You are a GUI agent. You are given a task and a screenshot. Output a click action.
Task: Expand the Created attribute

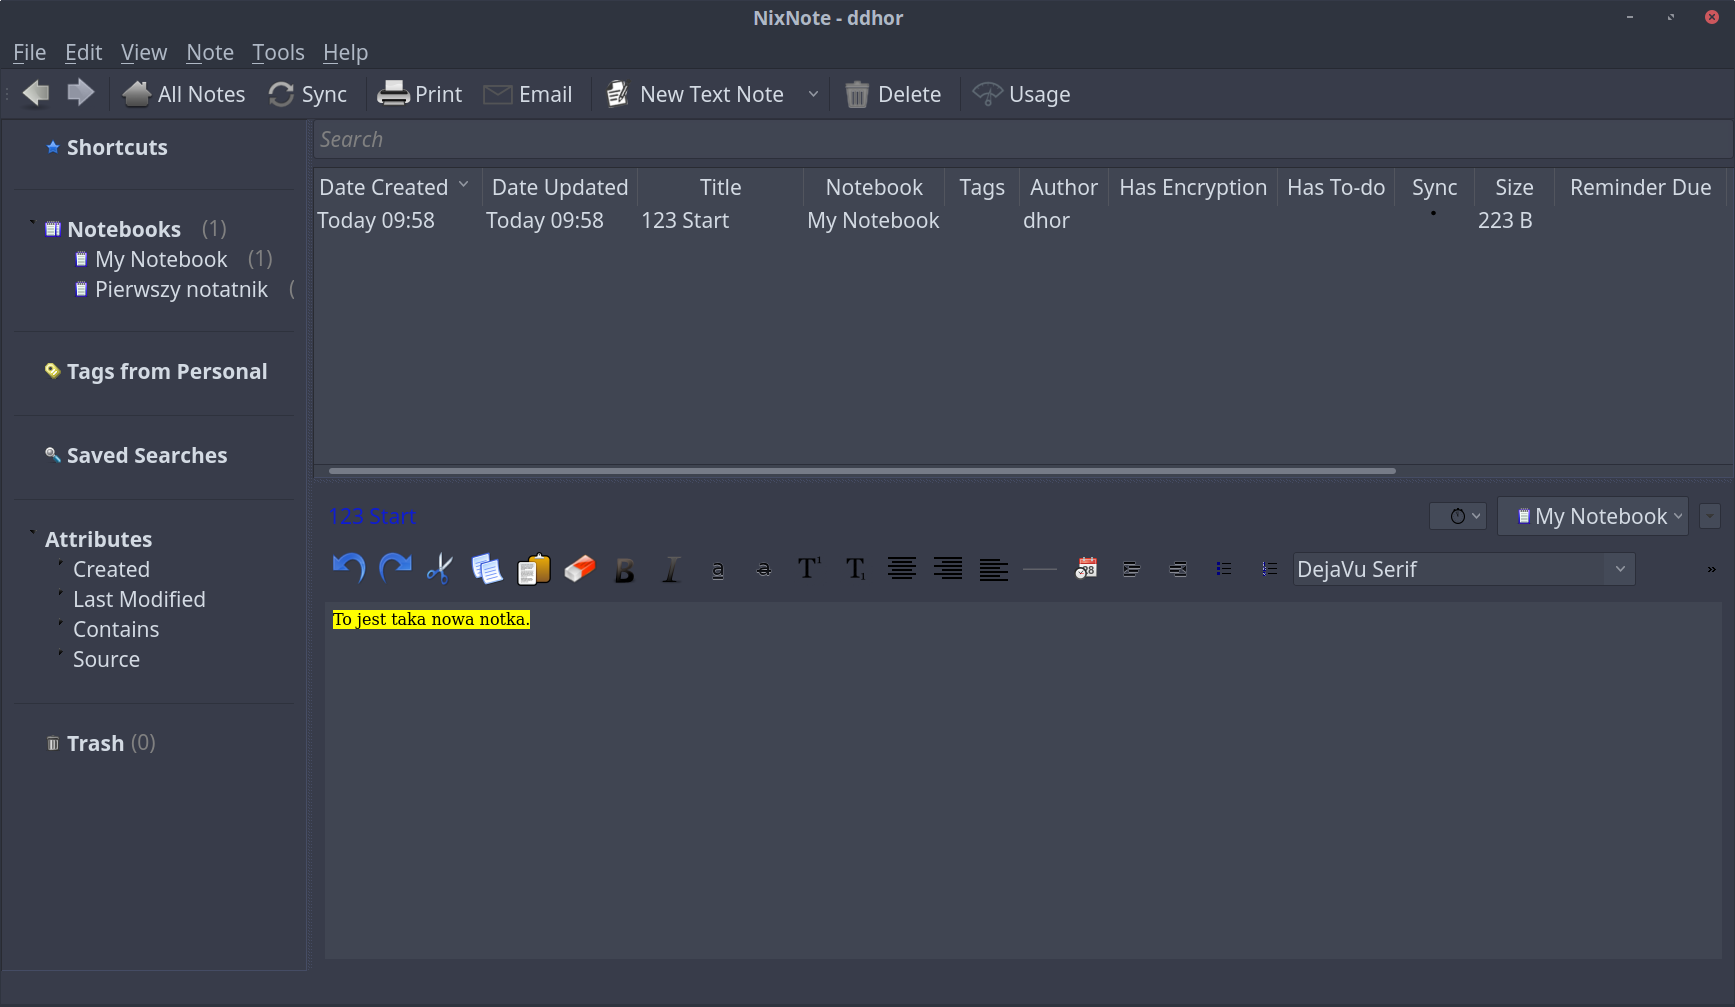61,564
